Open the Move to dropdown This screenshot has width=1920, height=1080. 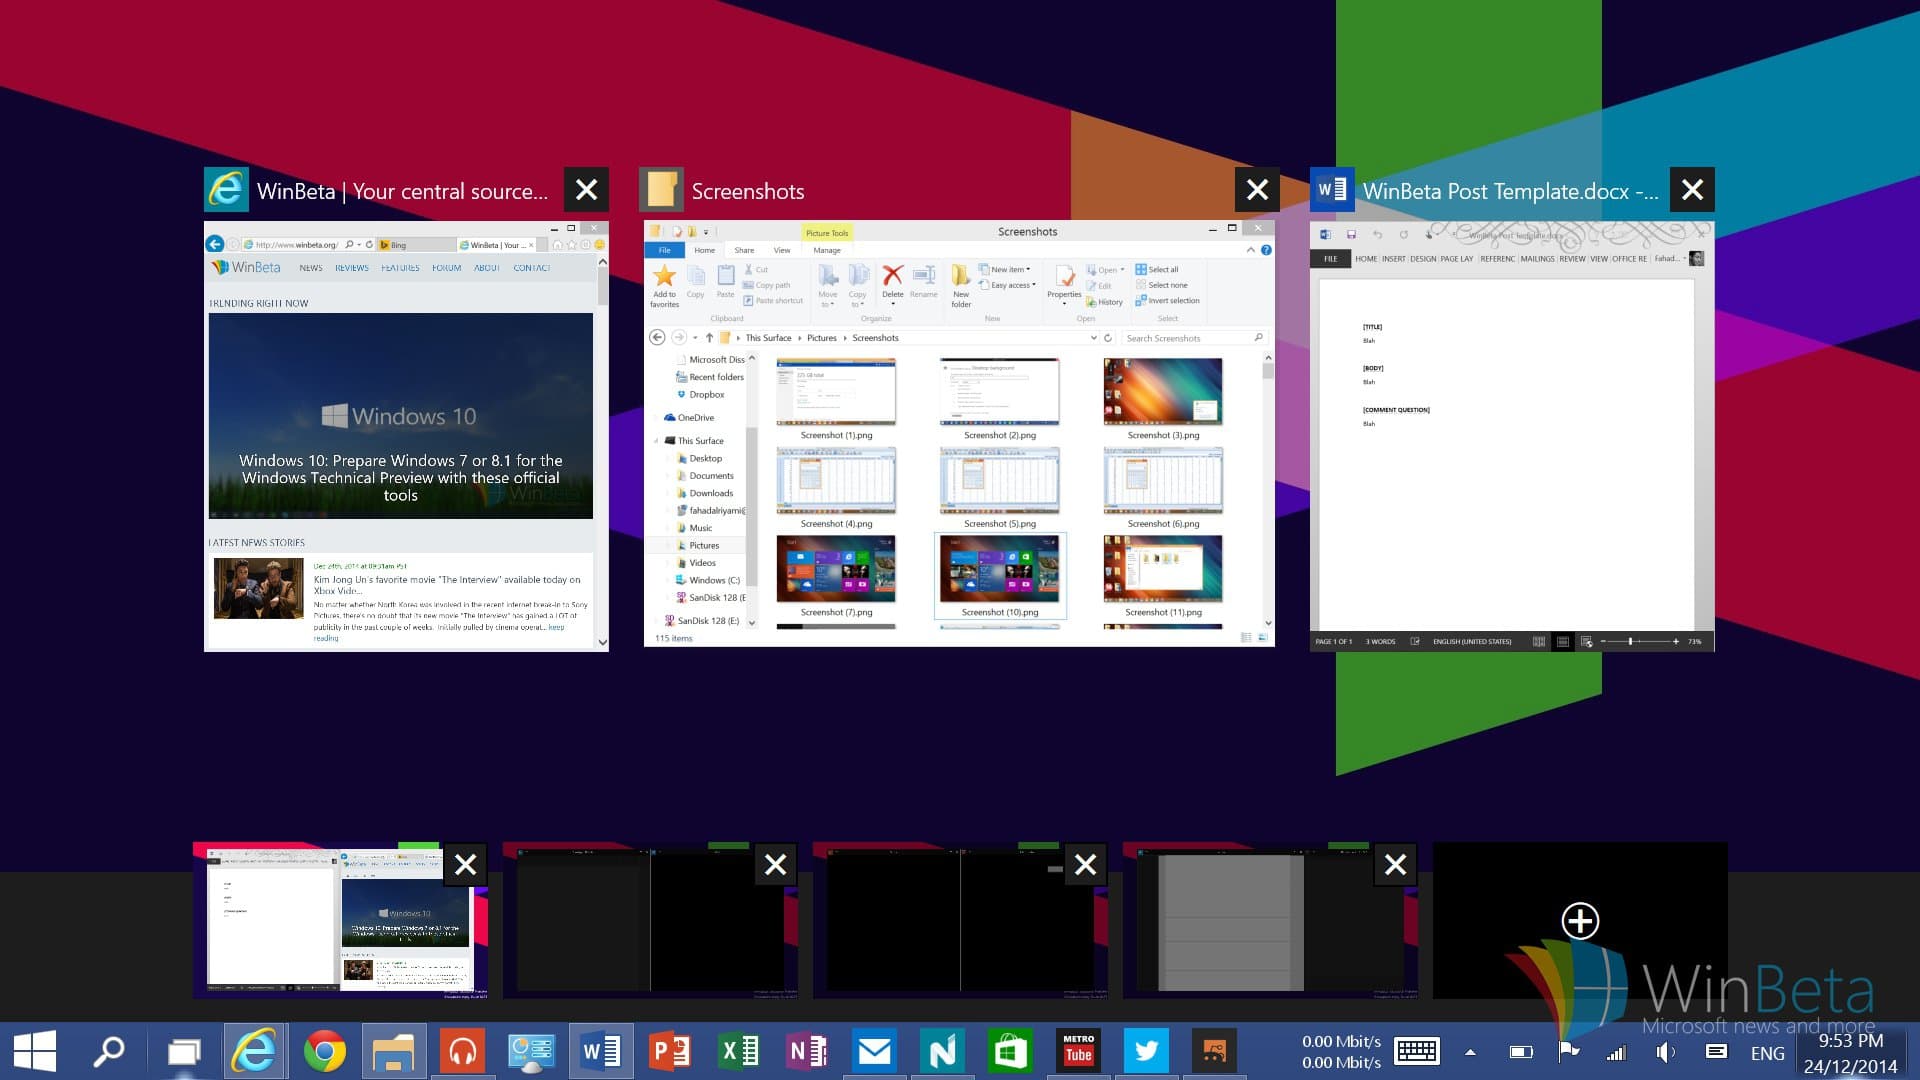pos(828,285)
